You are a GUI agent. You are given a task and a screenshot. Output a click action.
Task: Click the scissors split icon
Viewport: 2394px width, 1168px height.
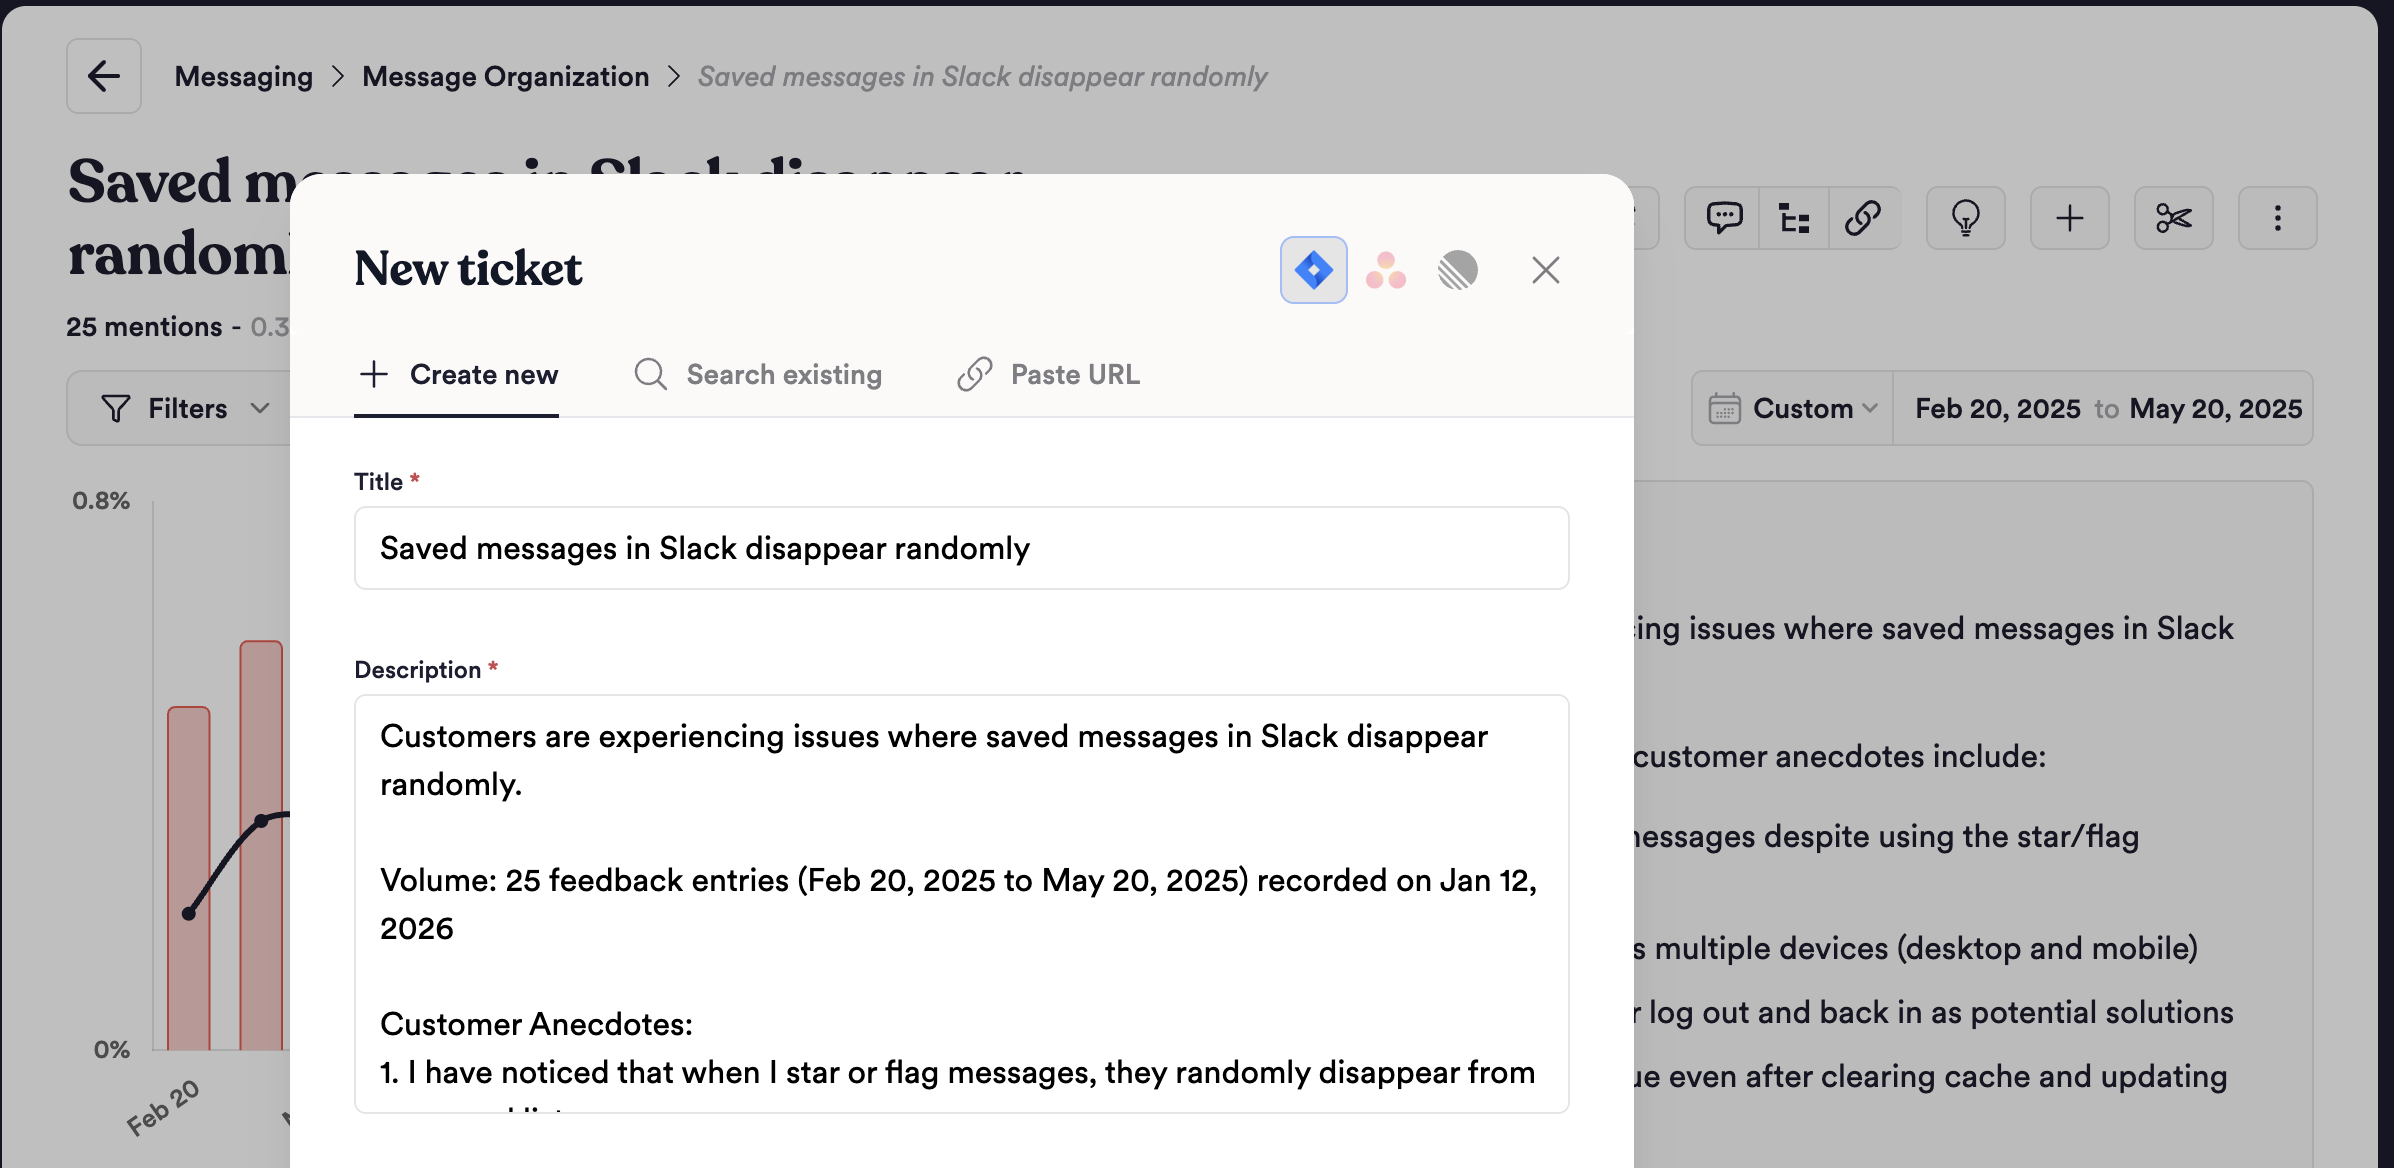pos(2173,218)
